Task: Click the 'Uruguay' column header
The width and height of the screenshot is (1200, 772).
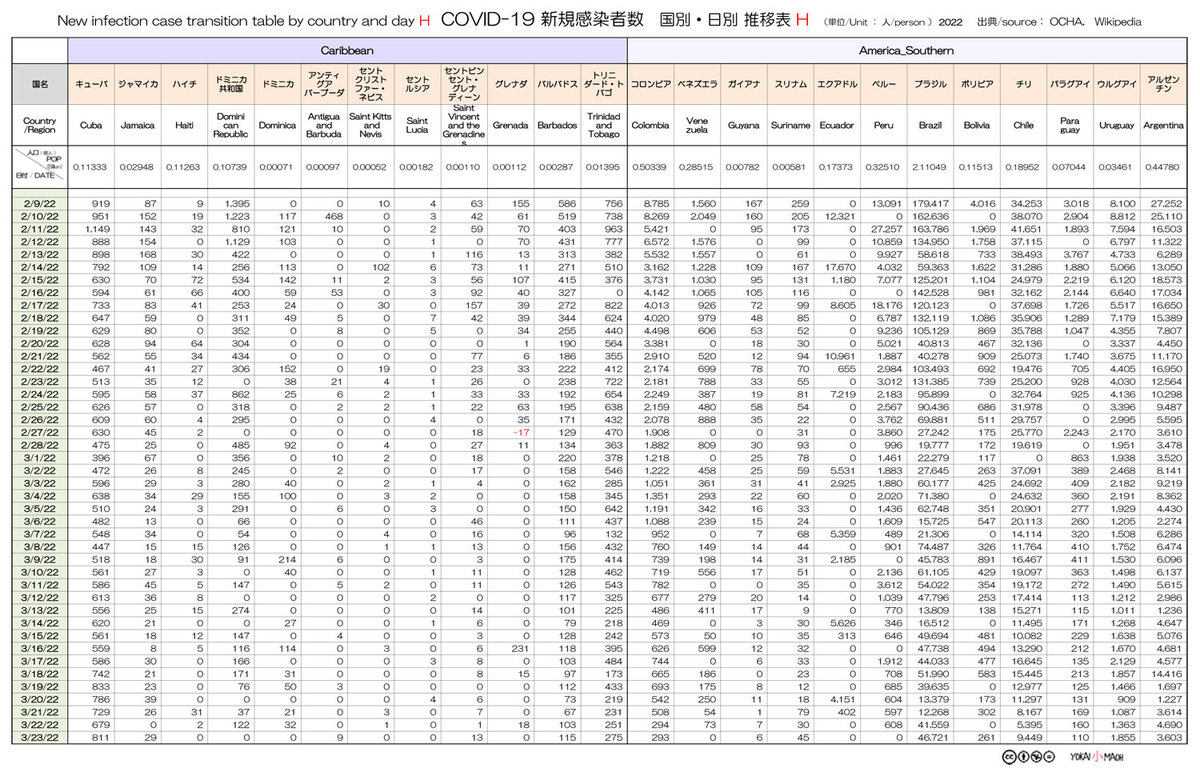Action: 1115,126
